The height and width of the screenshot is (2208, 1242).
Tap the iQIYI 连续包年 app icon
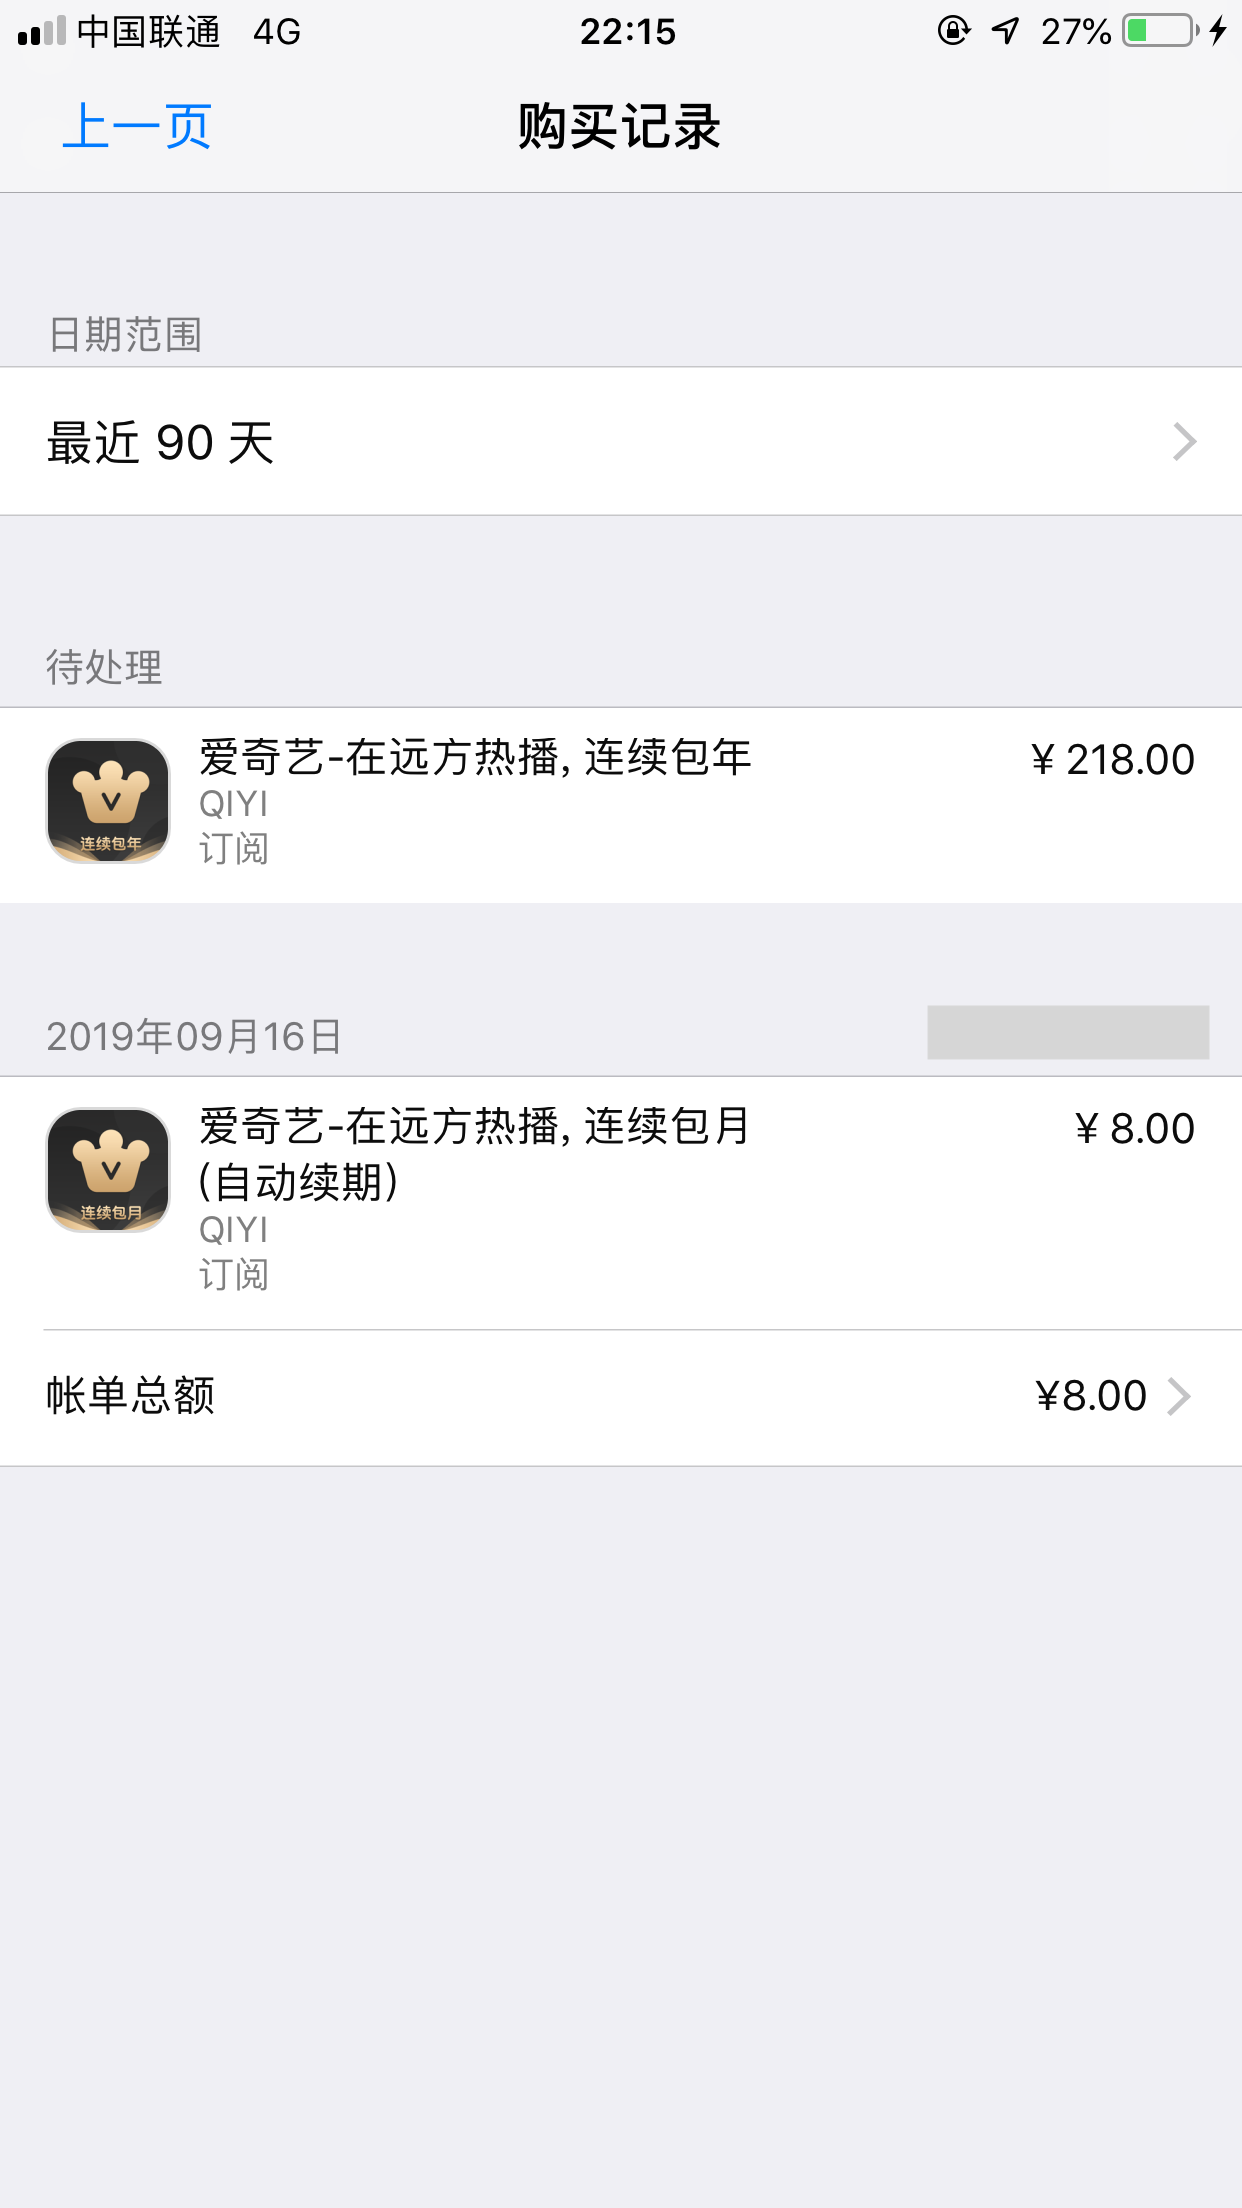[x=109, y=801]
